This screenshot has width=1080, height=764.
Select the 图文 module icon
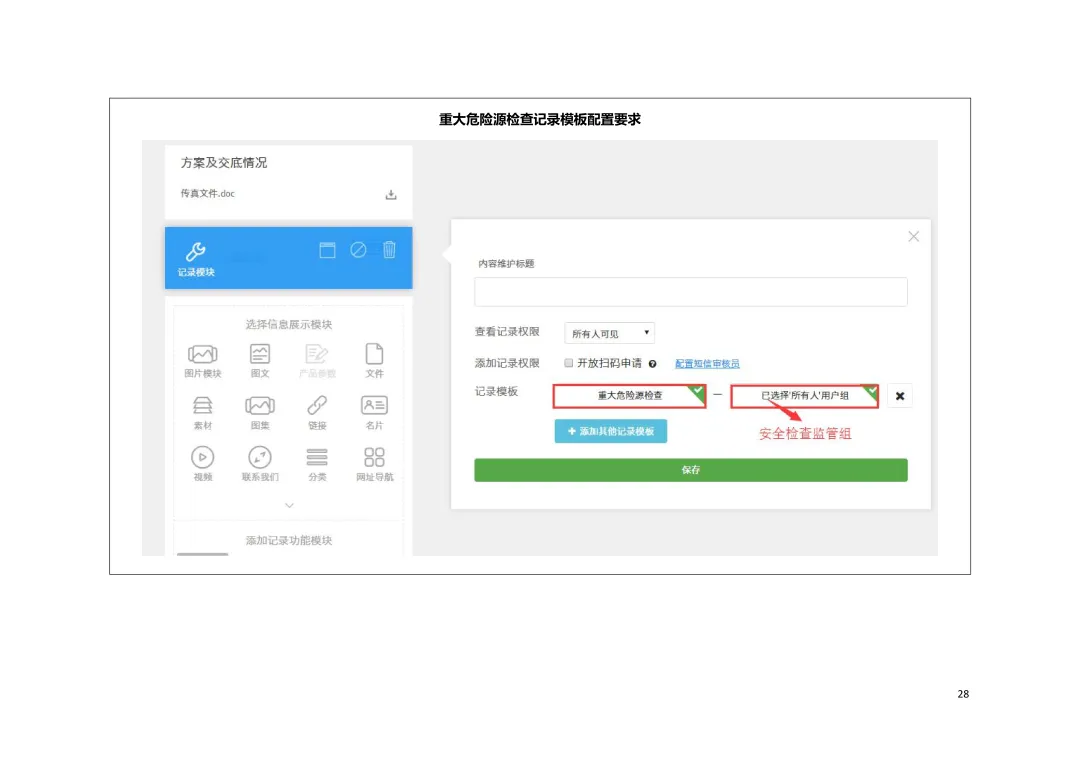[x=260, y=354]
